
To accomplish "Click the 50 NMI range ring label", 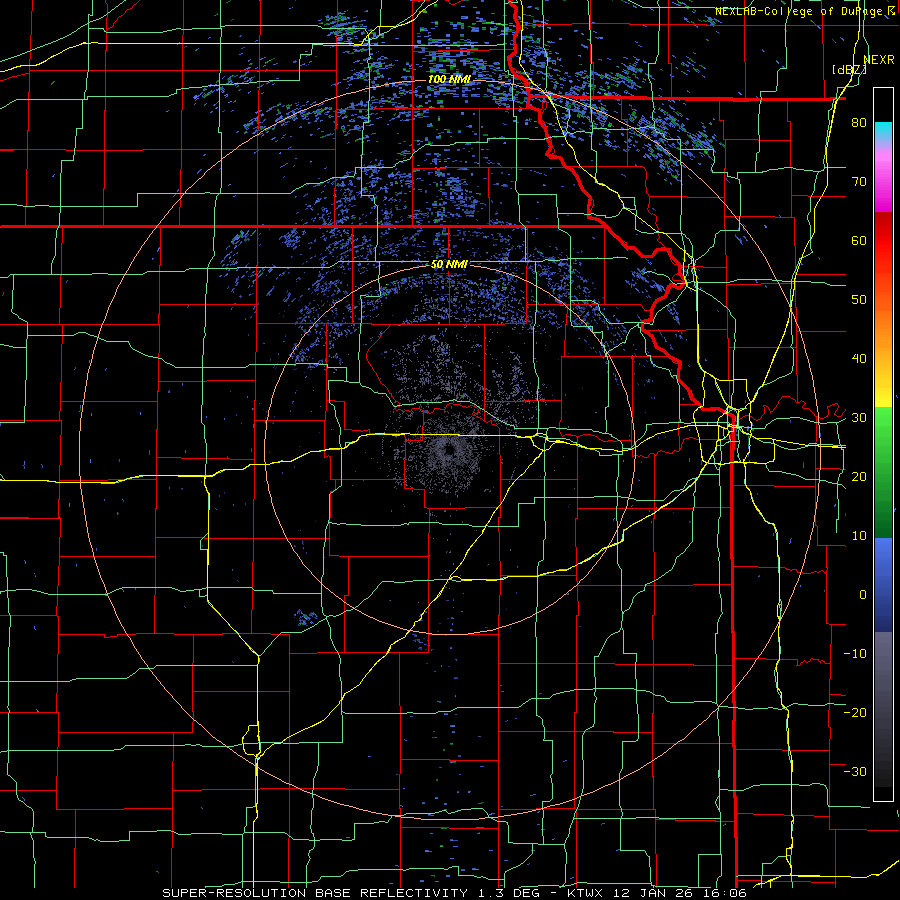I will 449,265.
